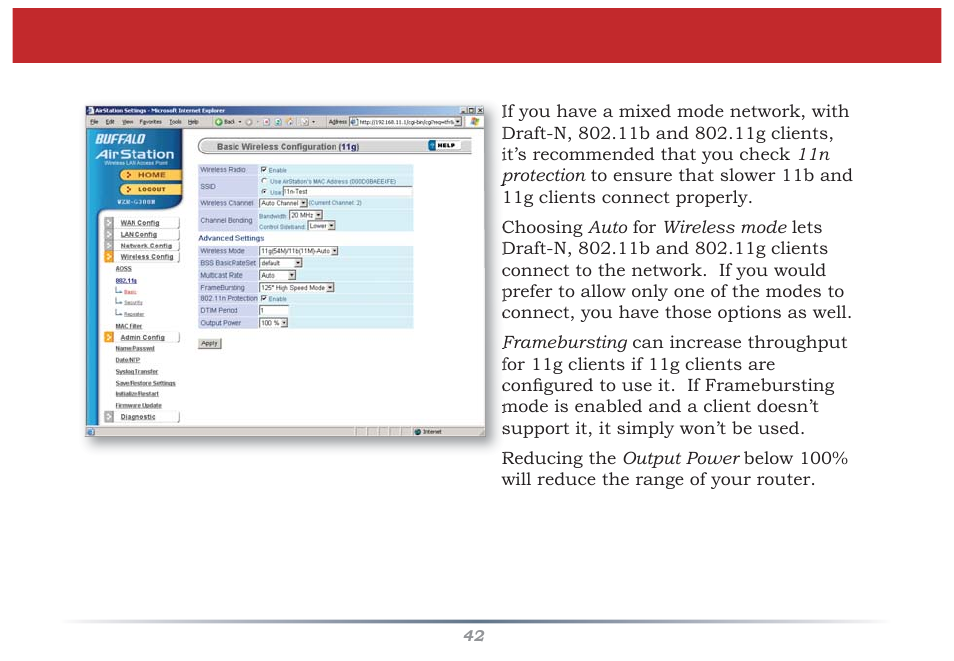Click the blue HELP question icon

[x=432, y=145]
